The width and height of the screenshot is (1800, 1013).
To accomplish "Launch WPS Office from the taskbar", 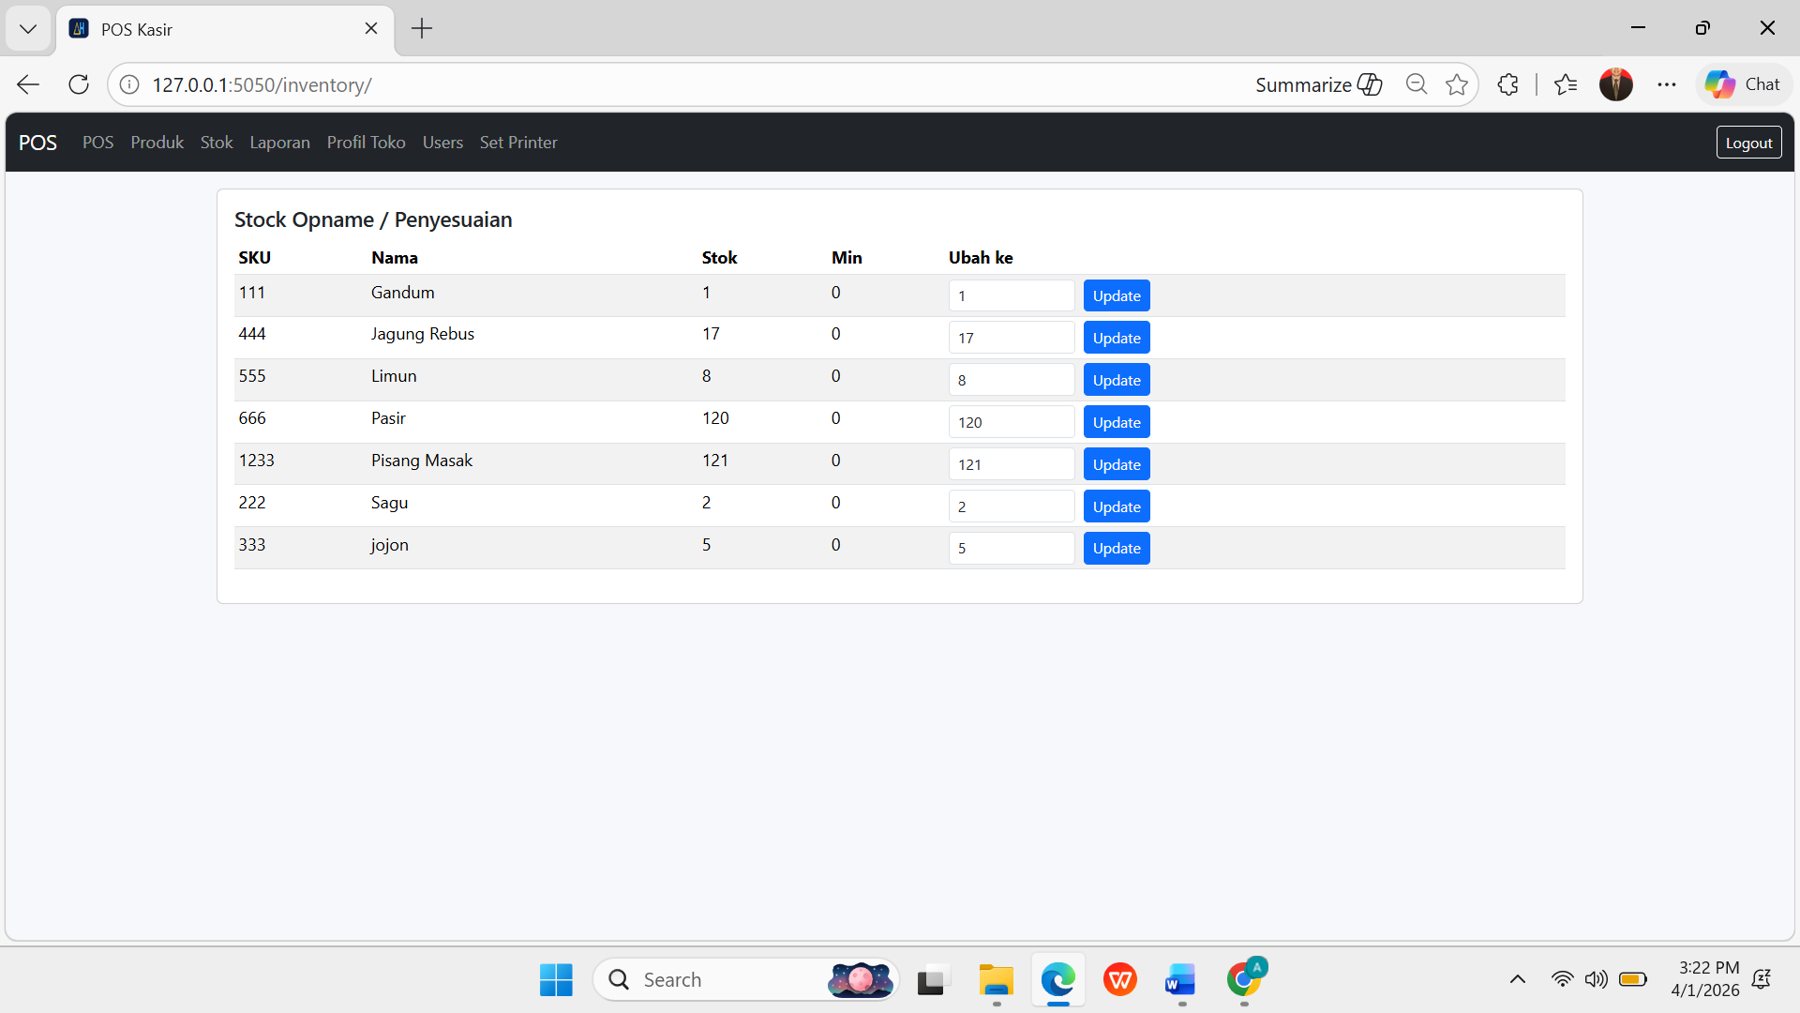I will pyautogui.click(x=1119, y=980).
